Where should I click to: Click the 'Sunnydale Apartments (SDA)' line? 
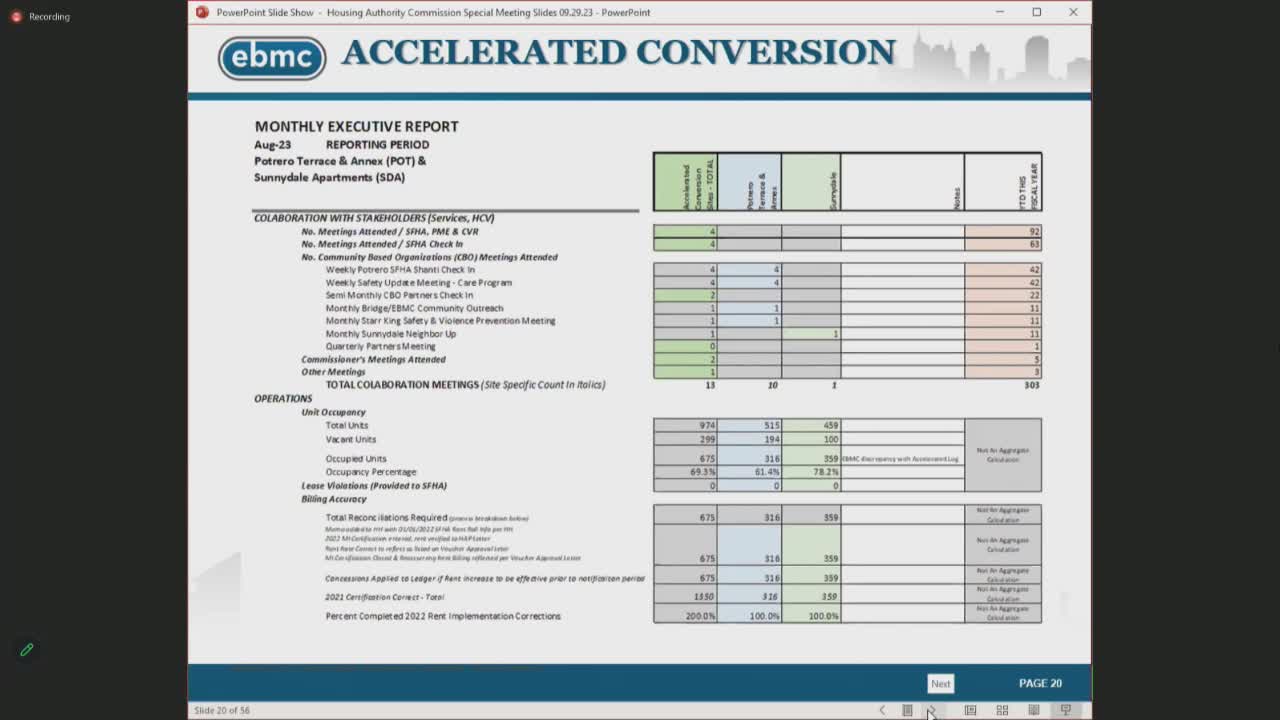click(x=329, y=178)
